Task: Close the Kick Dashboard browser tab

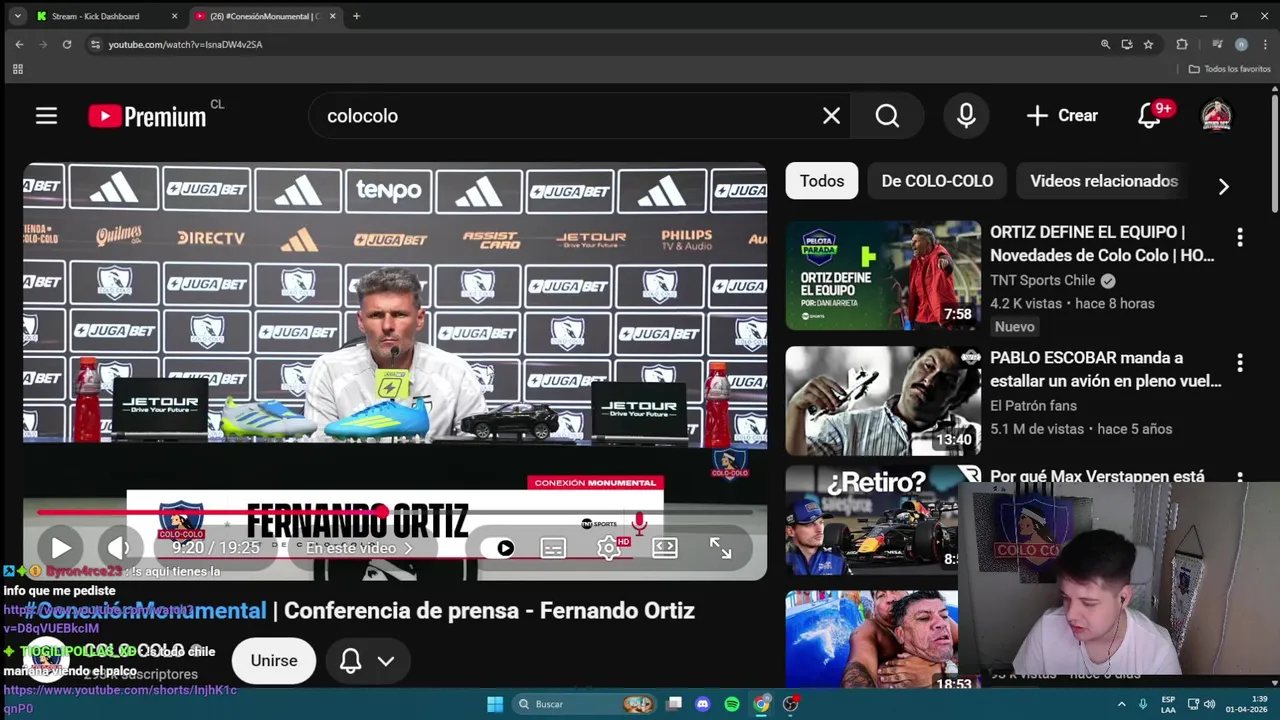Action: pos(174,16)
